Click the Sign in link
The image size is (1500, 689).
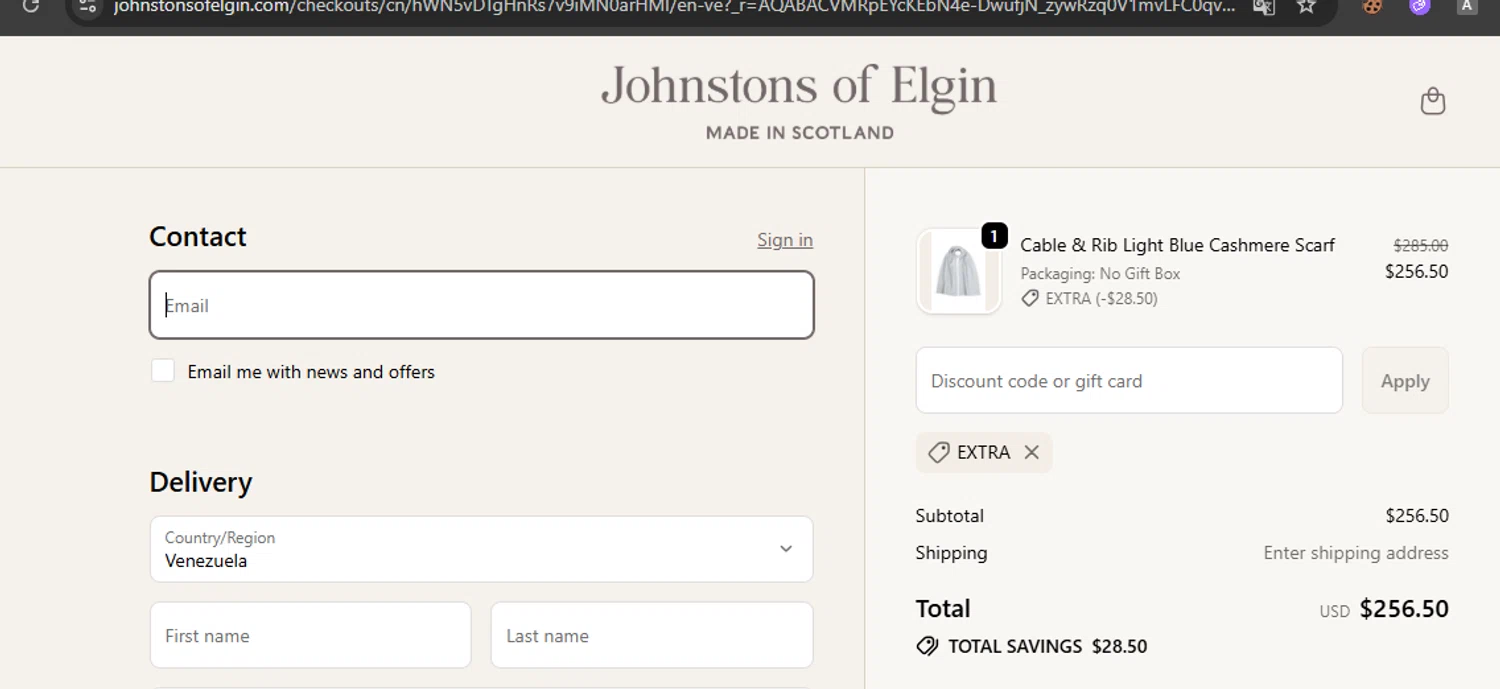pos(785,240)
